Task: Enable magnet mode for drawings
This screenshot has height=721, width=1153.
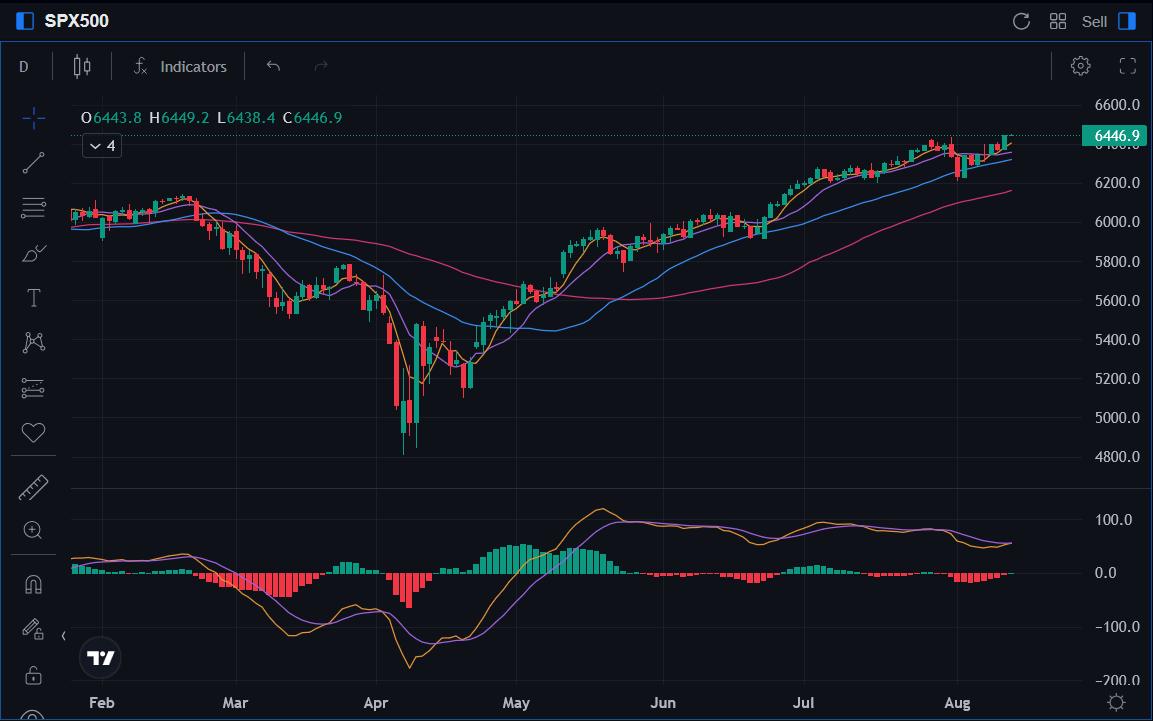Action: pos(33,585)
